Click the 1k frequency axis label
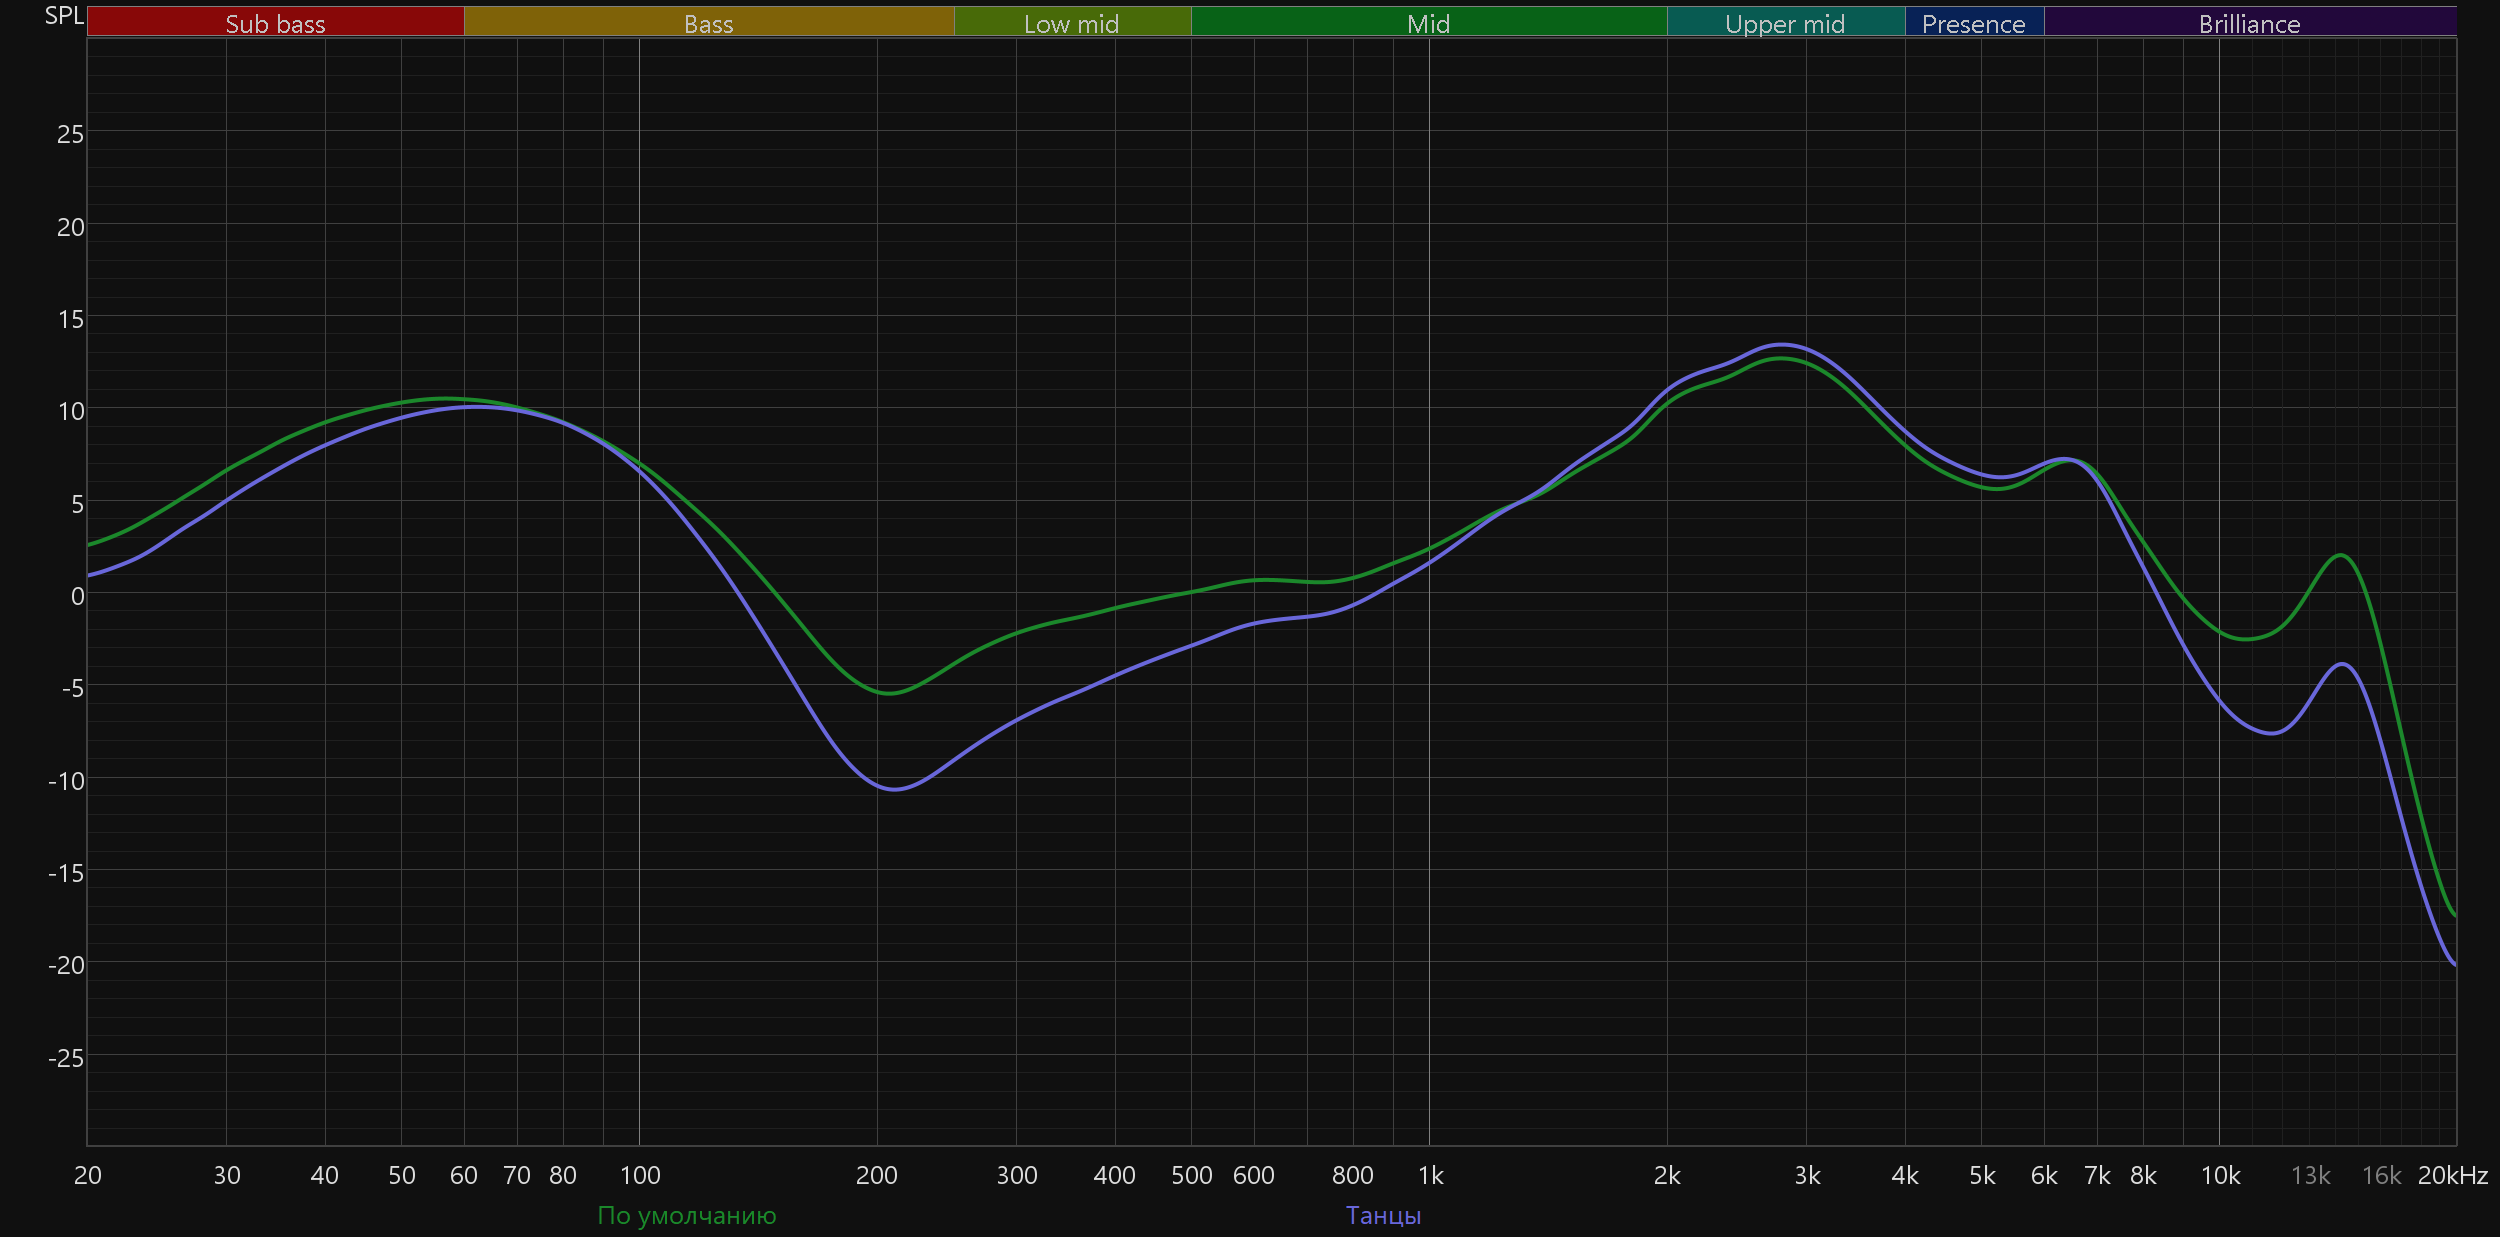Image resolution: width=2500 pixels, height=1237 pixels. pyautogui.click(x=1430, y=1175)
